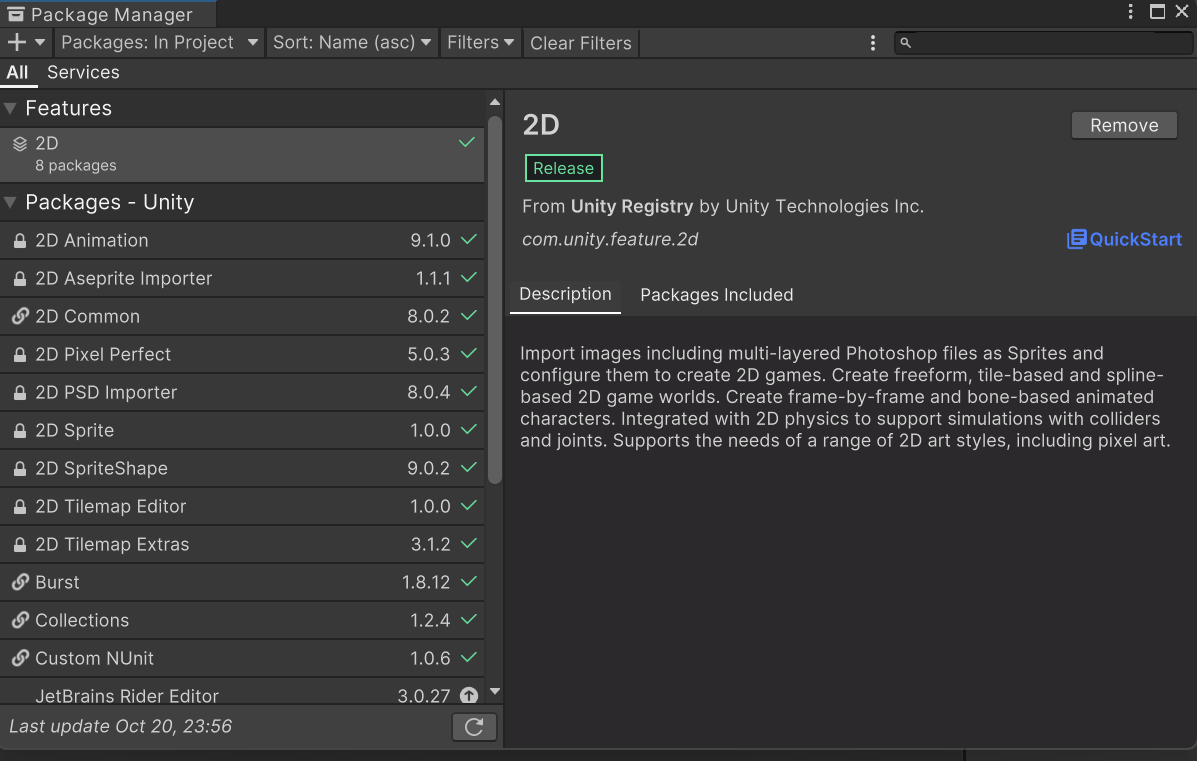1197x761 pixels.
Task: Click the installed checkmark on 2D Common row
Action: coord(469,315)
